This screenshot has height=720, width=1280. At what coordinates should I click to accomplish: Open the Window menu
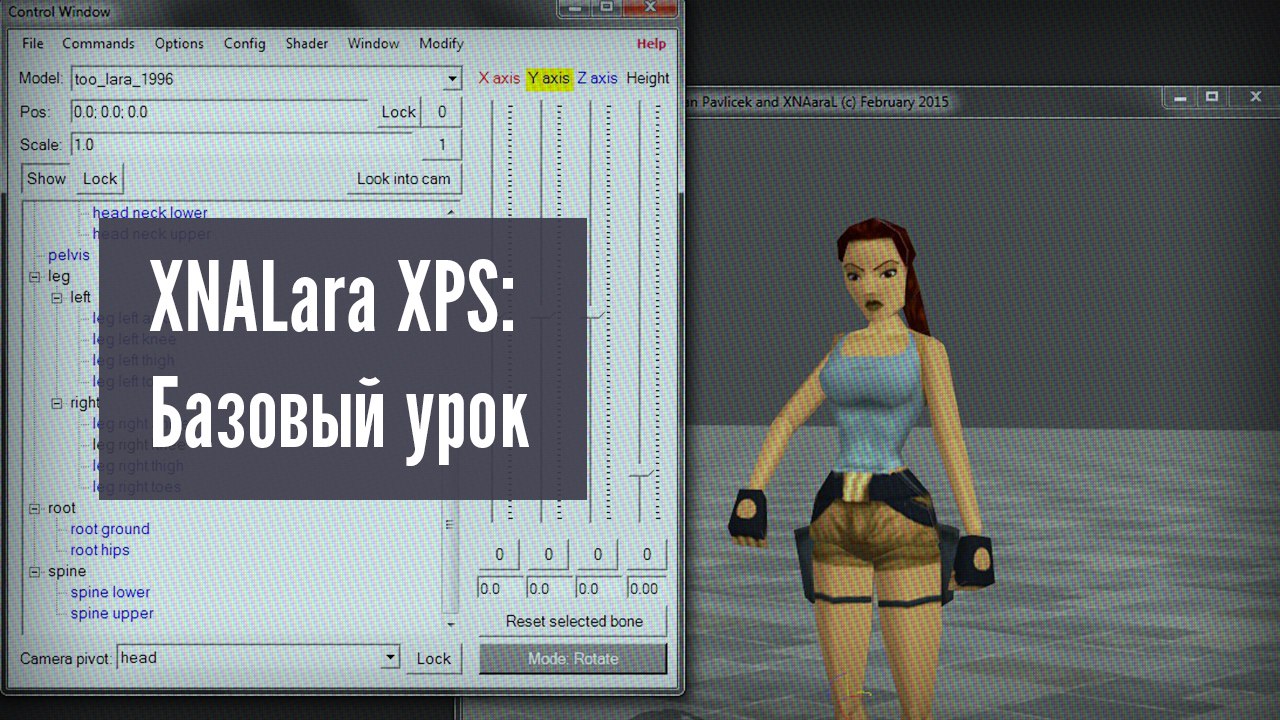tap(373, 43)
